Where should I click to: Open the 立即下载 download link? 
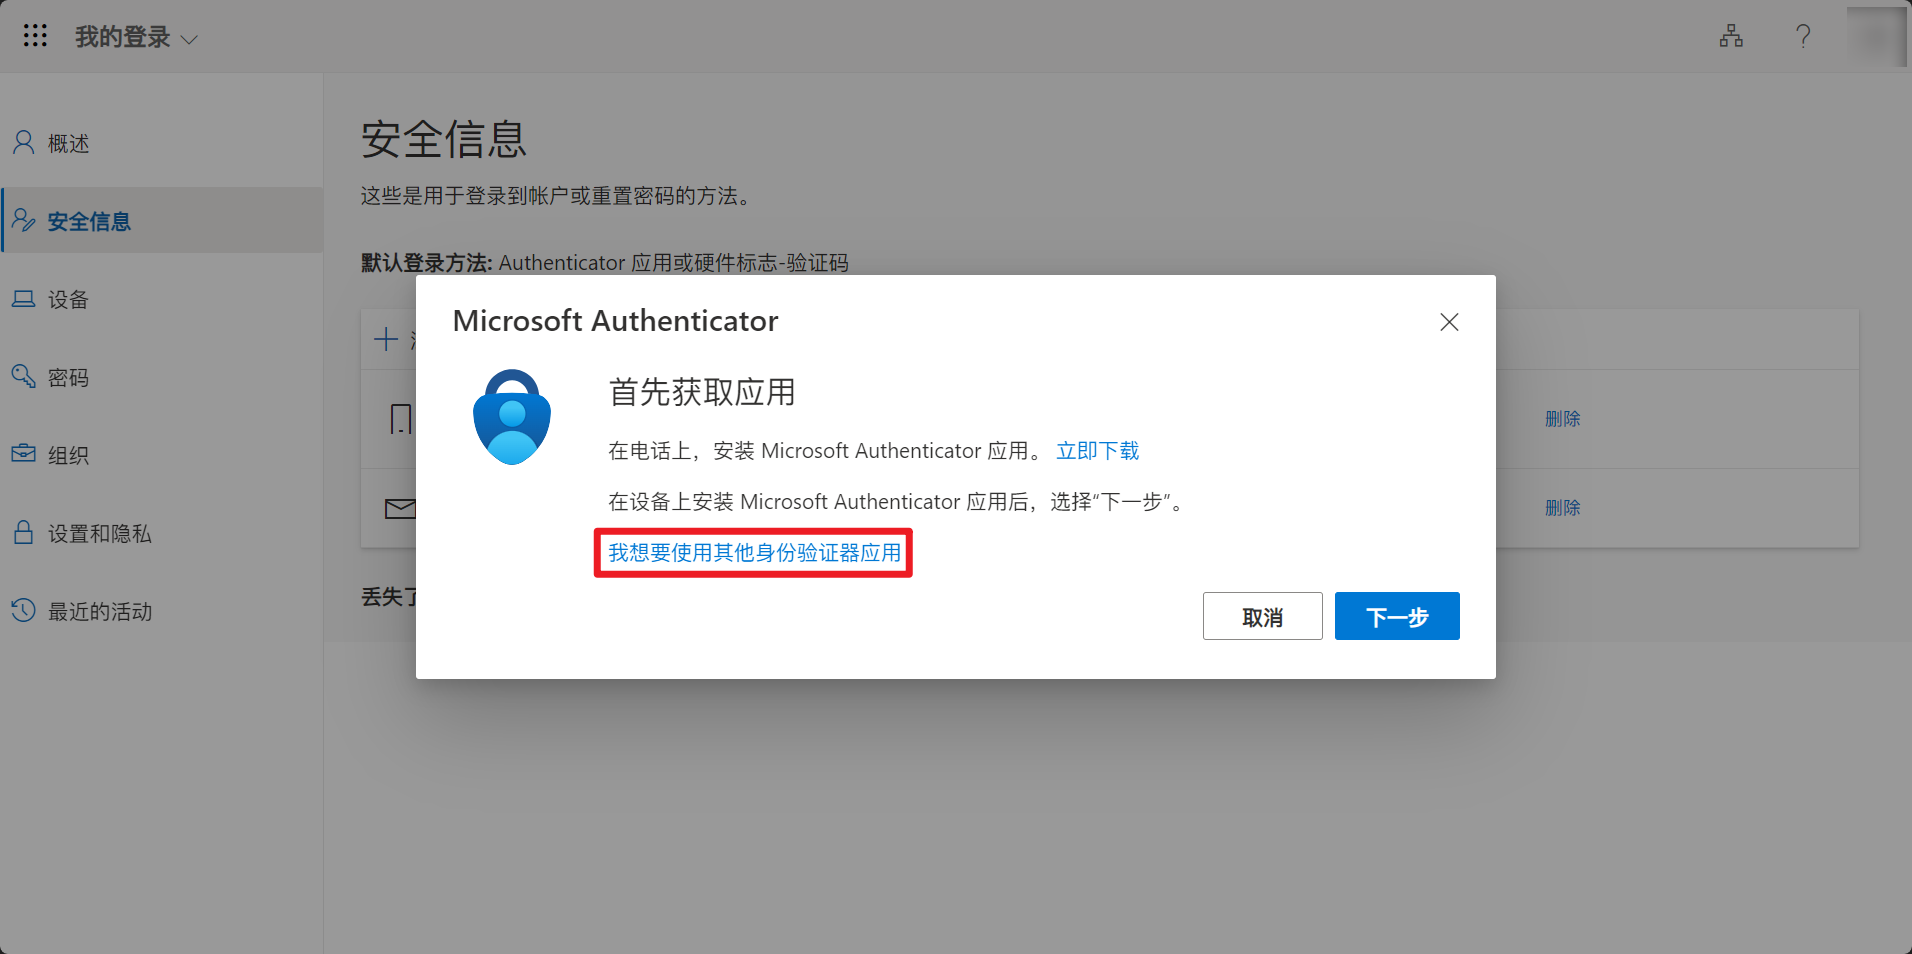coord(1097,451)
